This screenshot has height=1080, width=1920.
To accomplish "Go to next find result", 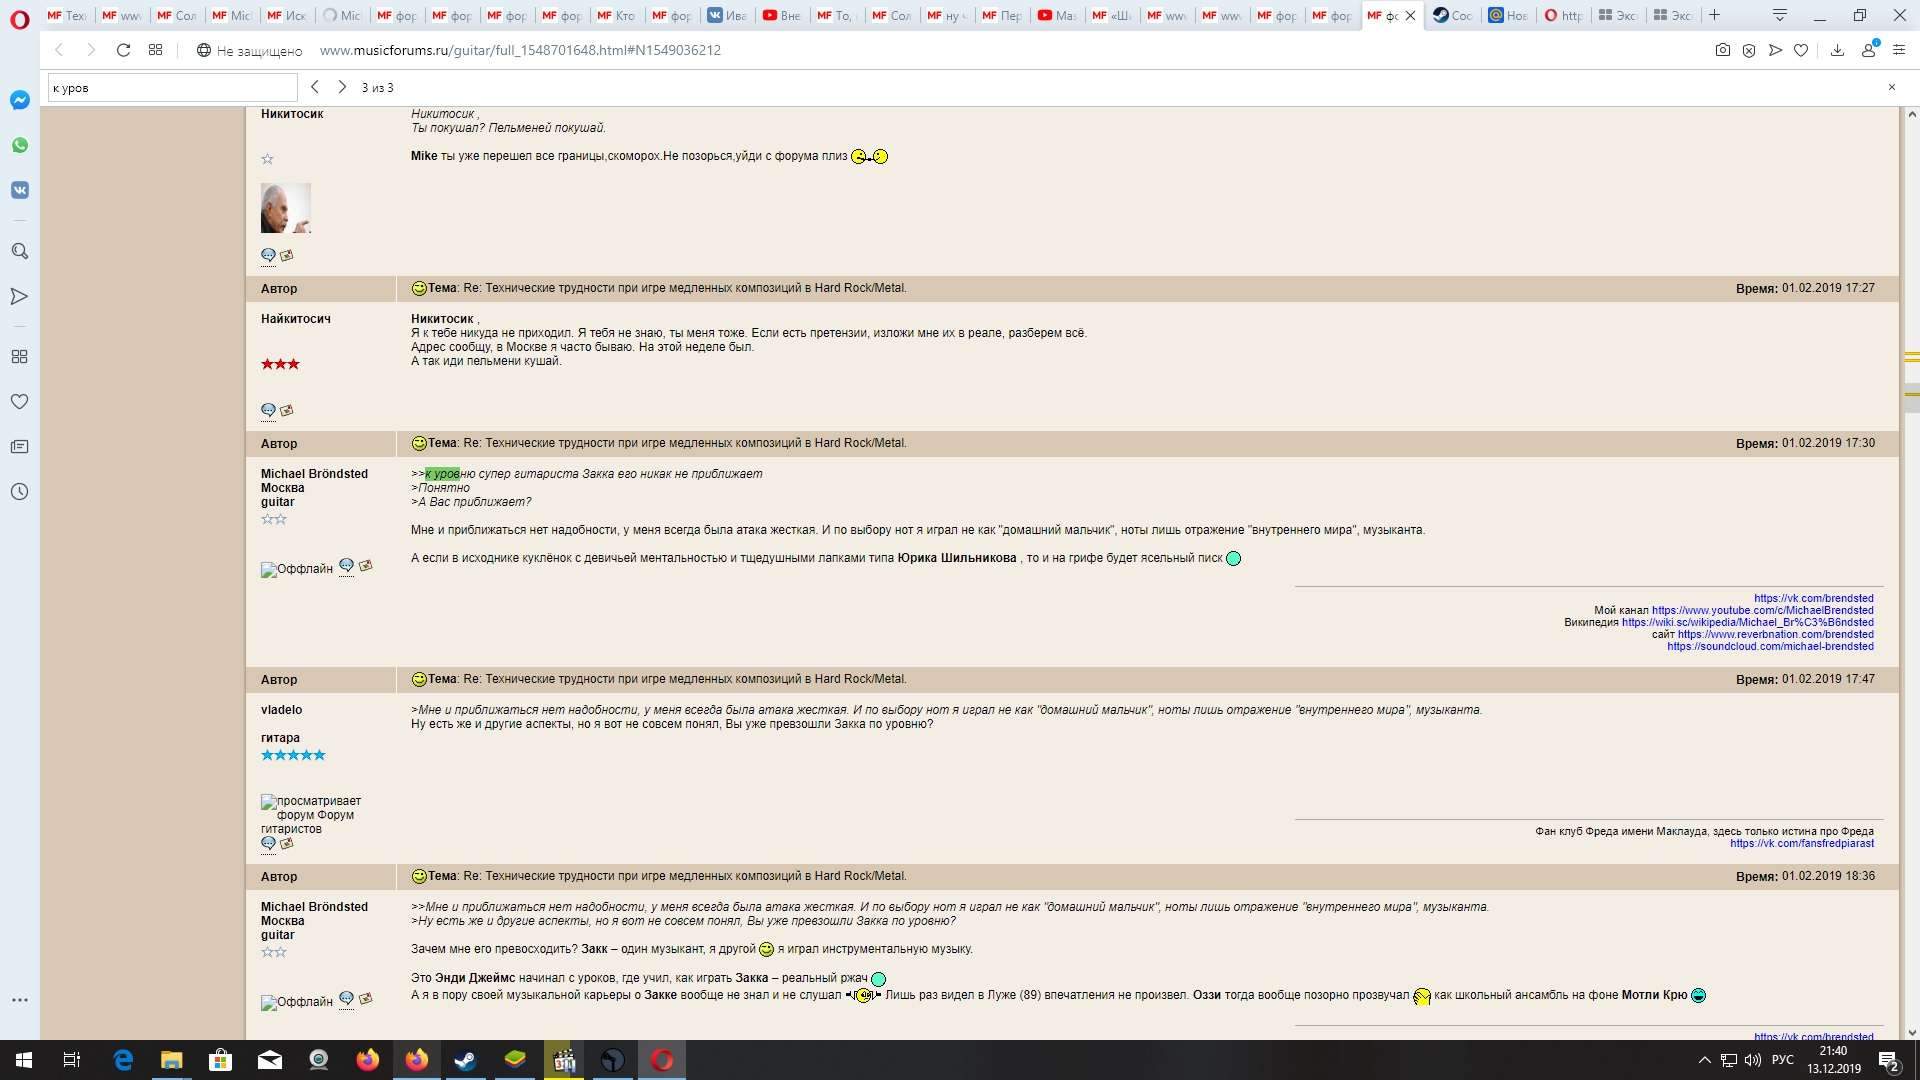I will pyautogui.click(x=342, y=87).
